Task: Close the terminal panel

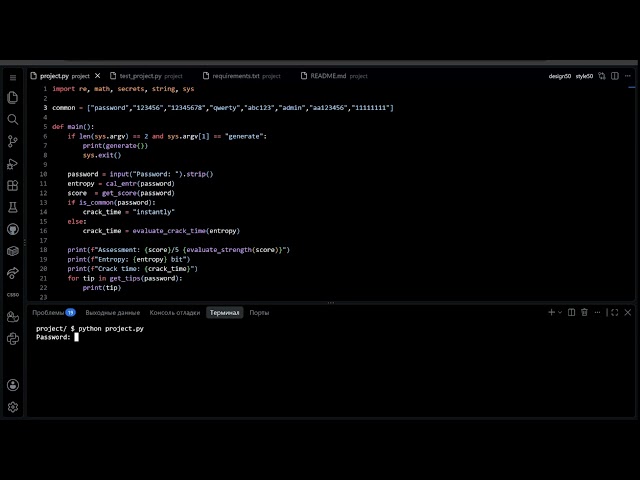Action: click(x=628, y=312)
